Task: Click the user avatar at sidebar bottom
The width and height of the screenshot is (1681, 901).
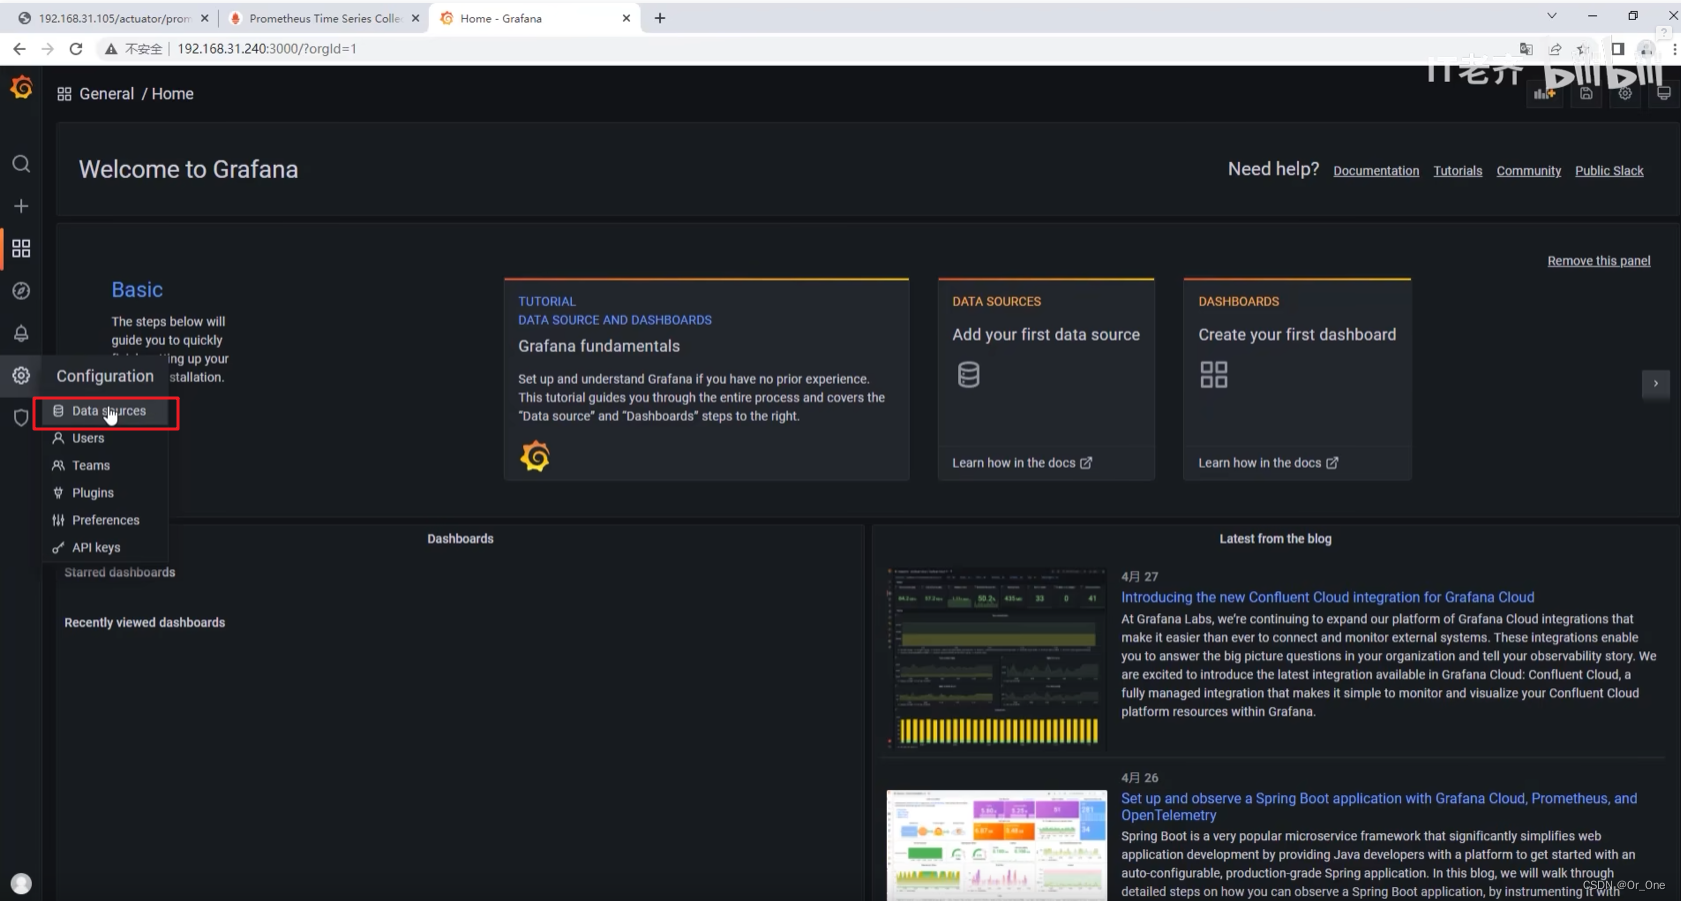Action: (x=21, y=883)
